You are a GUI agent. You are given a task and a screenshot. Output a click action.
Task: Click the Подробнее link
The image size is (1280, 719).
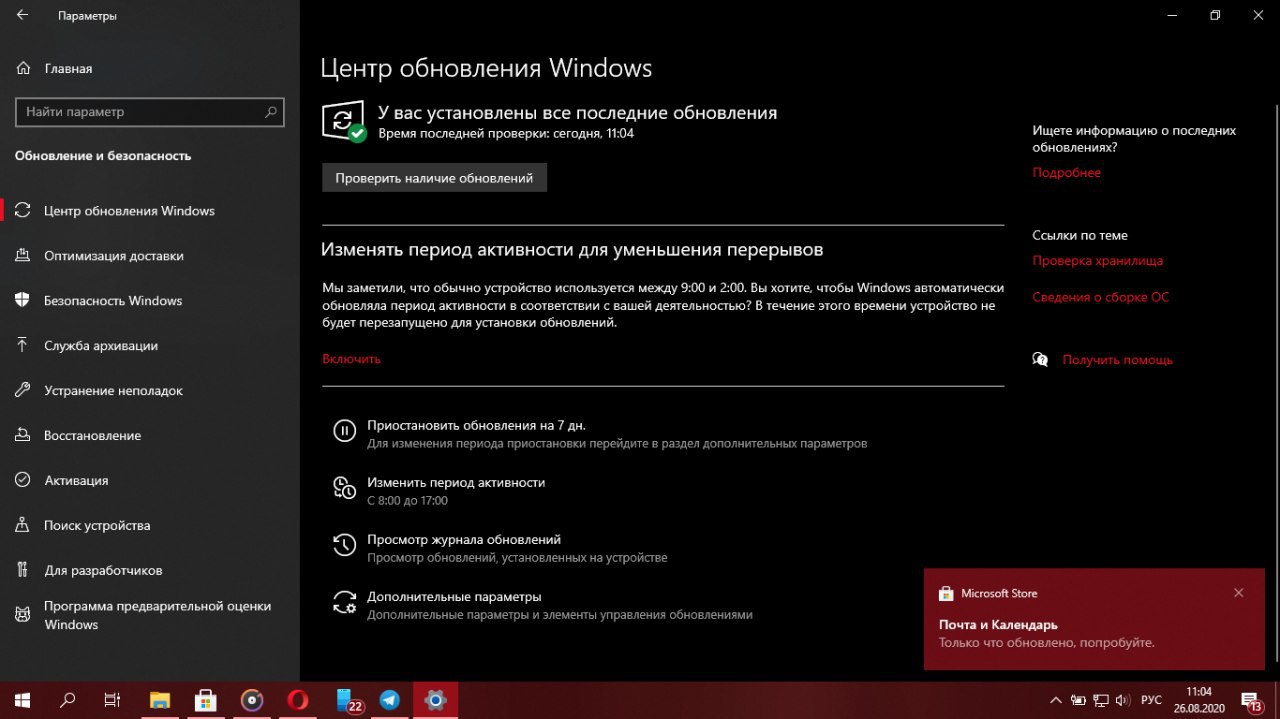click(1066, 173)
